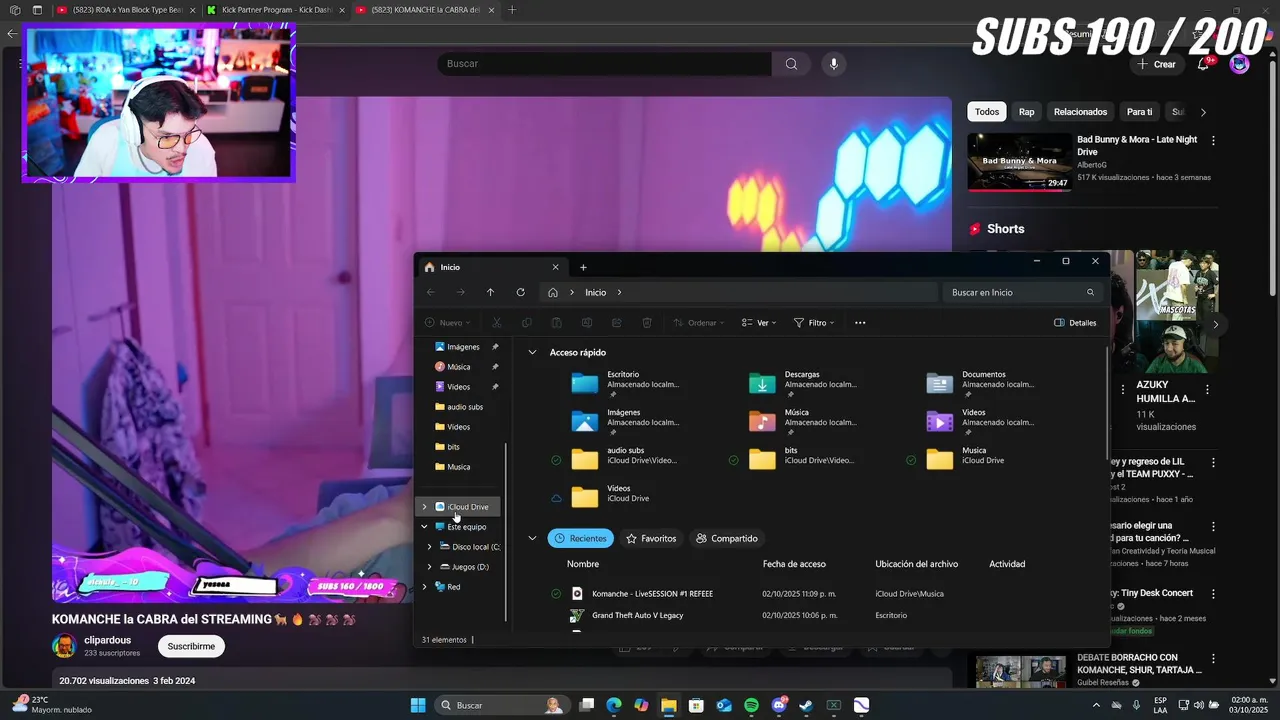This screenshot has height=720, width=1280.
Task: Select Grand Theft Auto V Legacy row
Action: point(637,615)
